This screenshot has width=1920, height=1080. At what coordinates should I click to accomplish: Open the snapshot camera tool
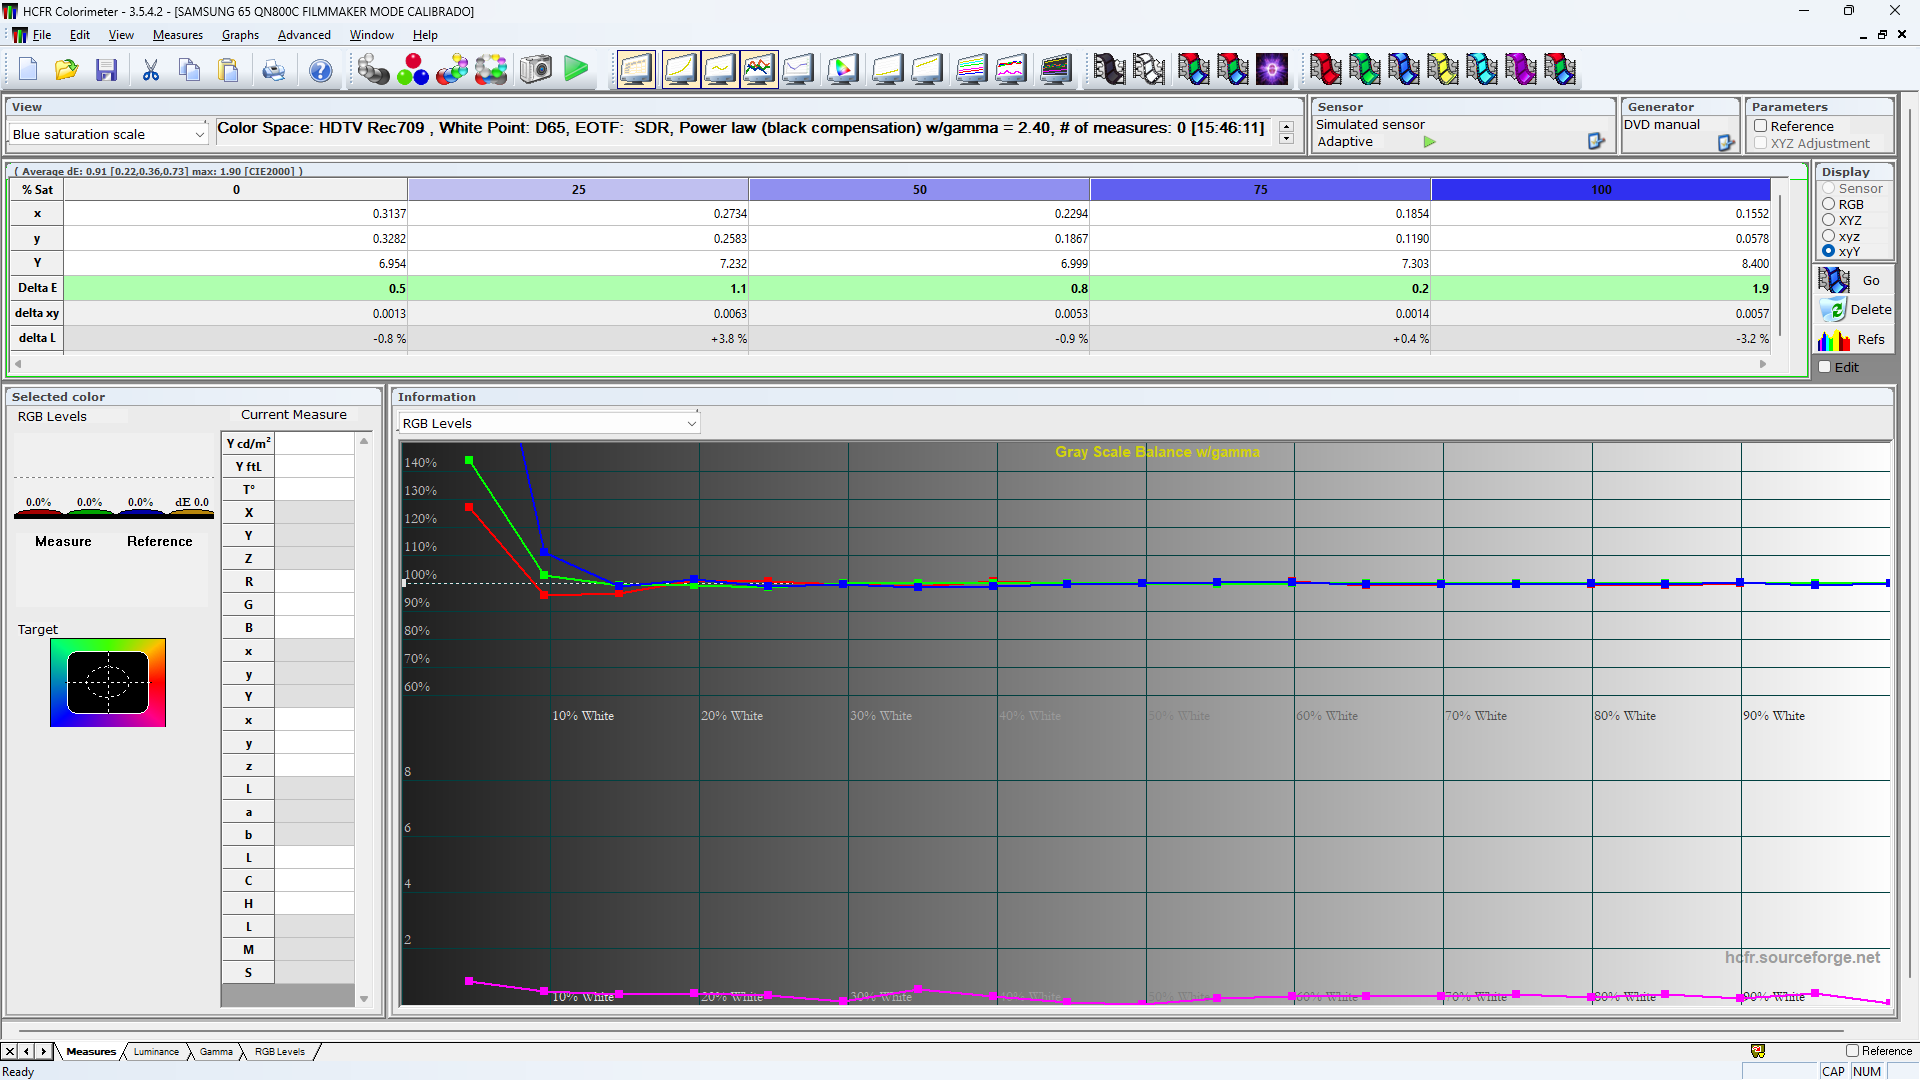coord(535,69)
